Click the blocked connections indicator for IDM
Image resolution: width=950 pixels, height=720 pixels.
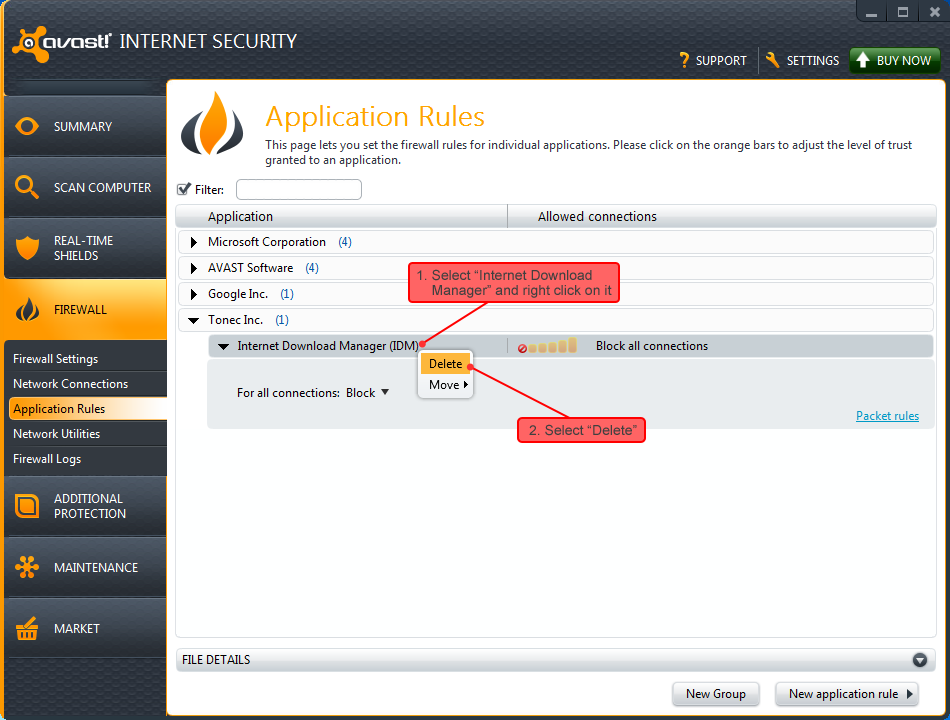(x=522, y=344)
